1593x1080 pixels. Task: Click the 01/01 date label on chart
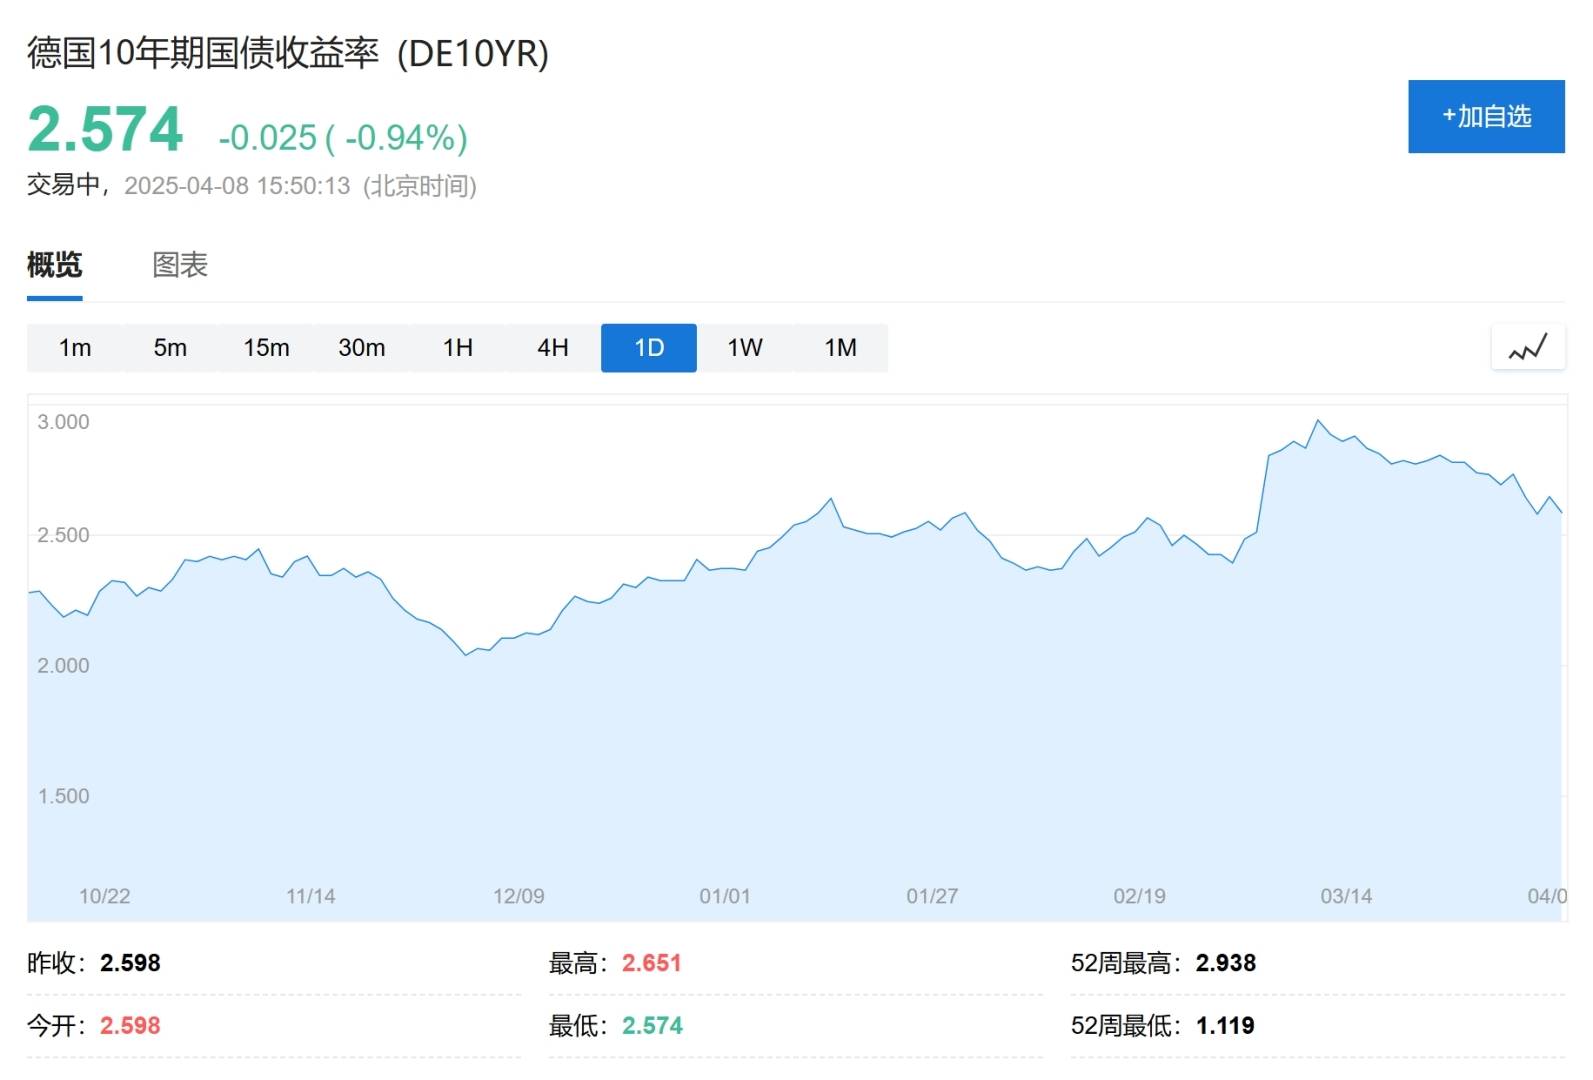[x=725, y=896]
